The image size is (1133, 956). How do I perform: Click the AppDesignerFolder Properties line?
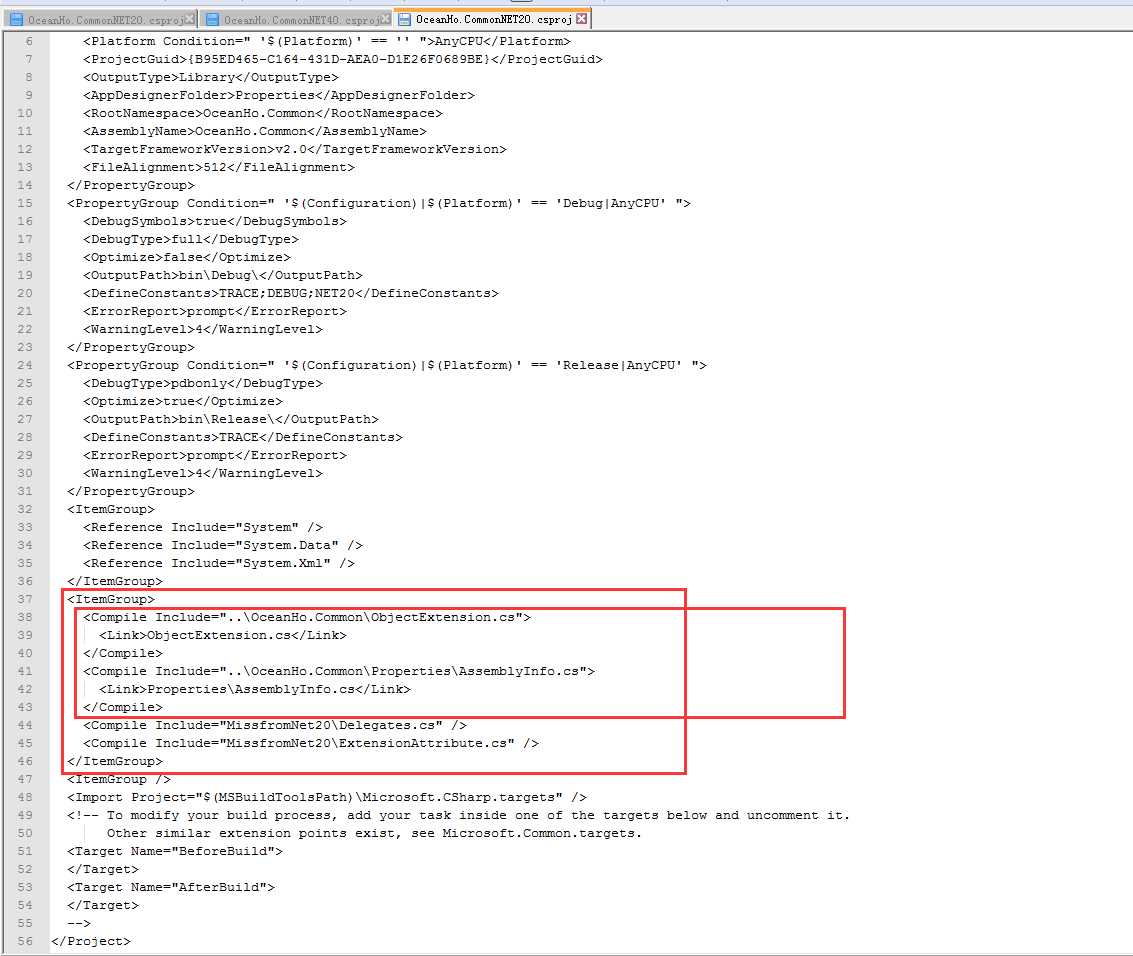point(278,95)
